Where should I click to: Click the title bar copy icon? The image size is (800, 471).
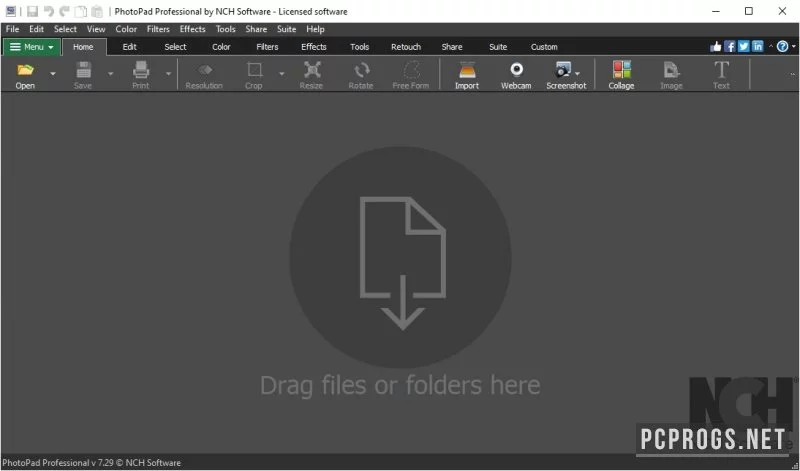tap(81, 11)
